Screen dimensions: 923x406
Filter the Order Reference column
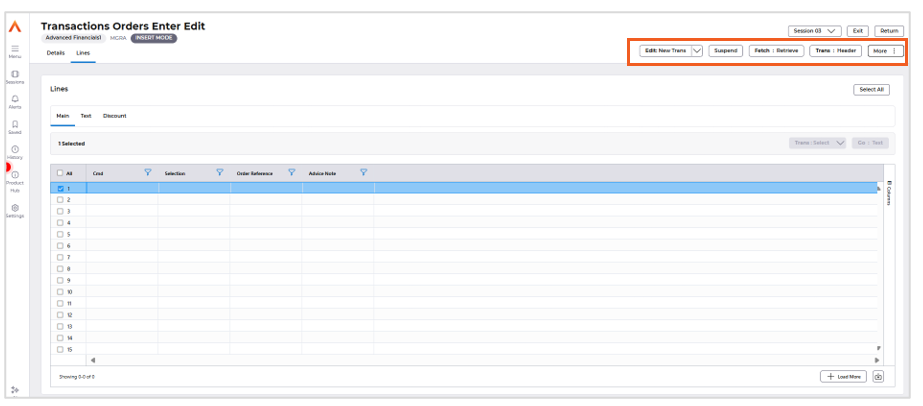[291, 172]
